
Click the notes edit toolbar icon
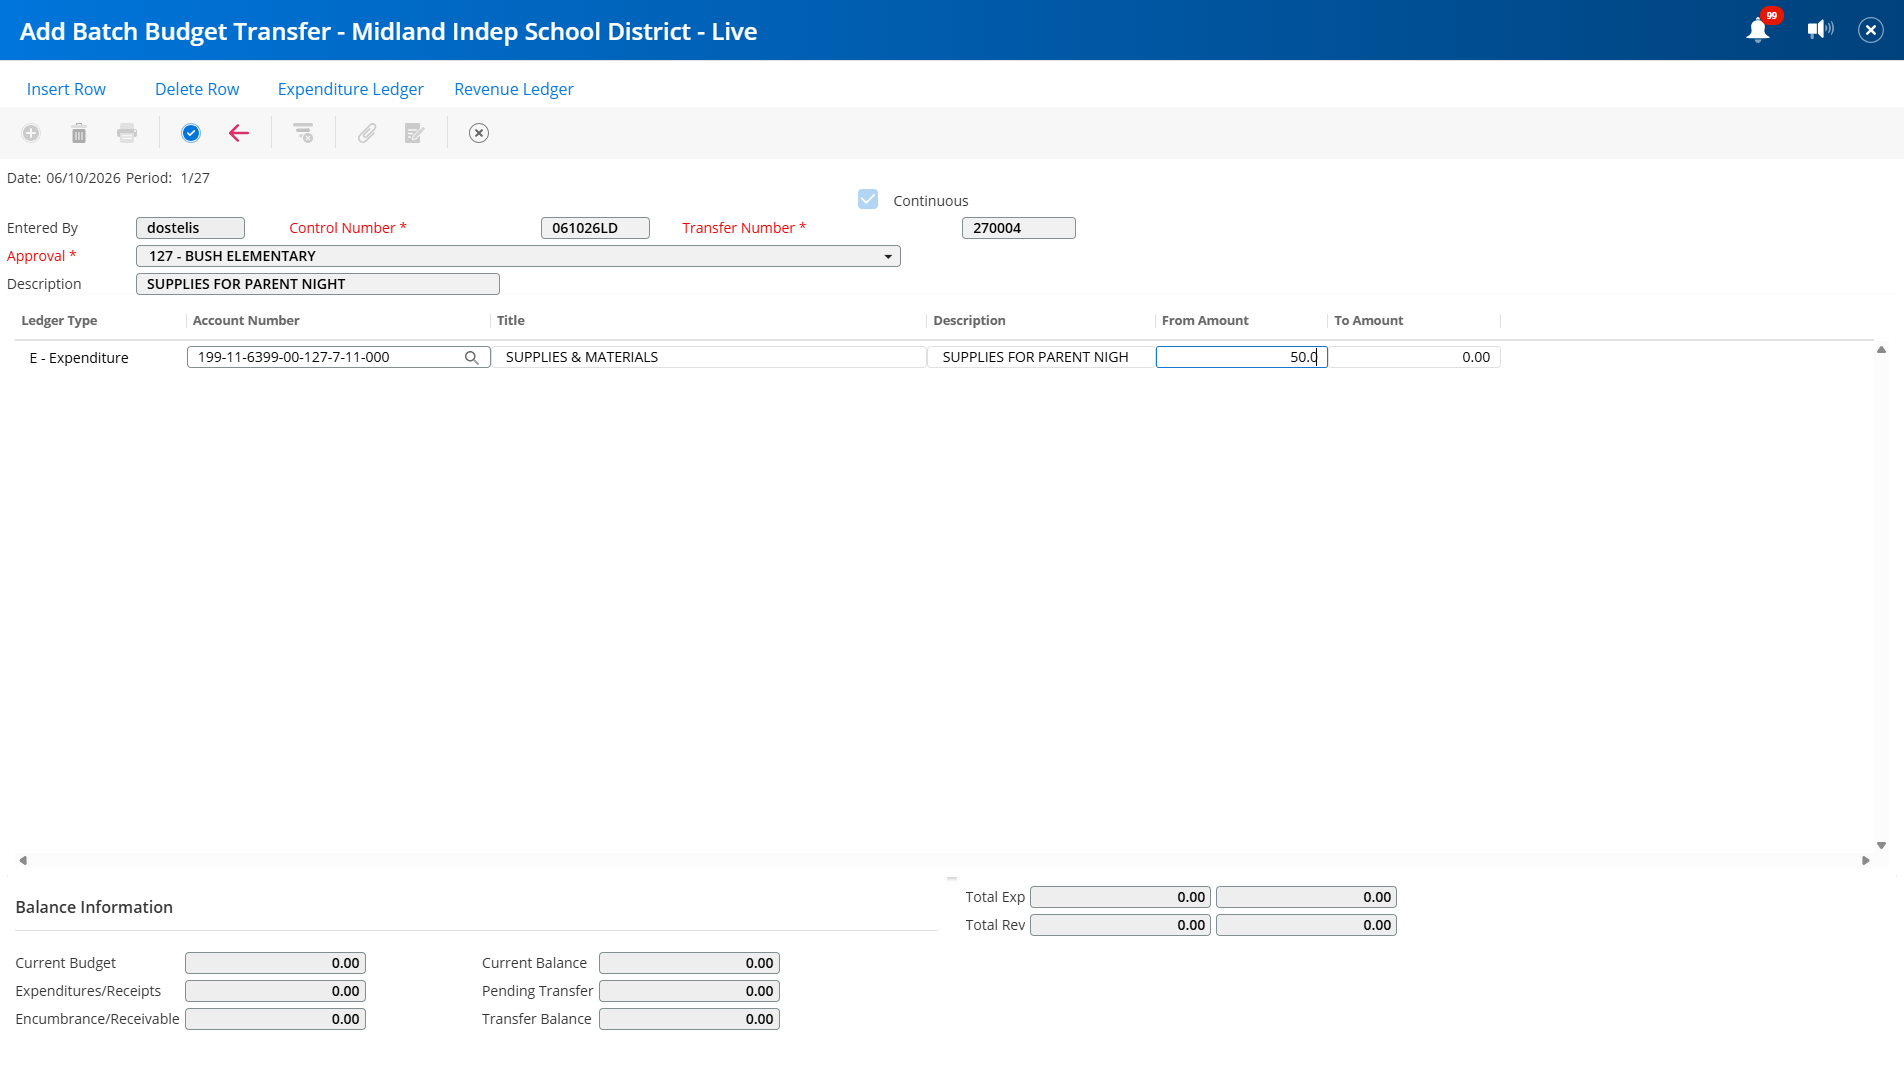click(x=415, y=133)
